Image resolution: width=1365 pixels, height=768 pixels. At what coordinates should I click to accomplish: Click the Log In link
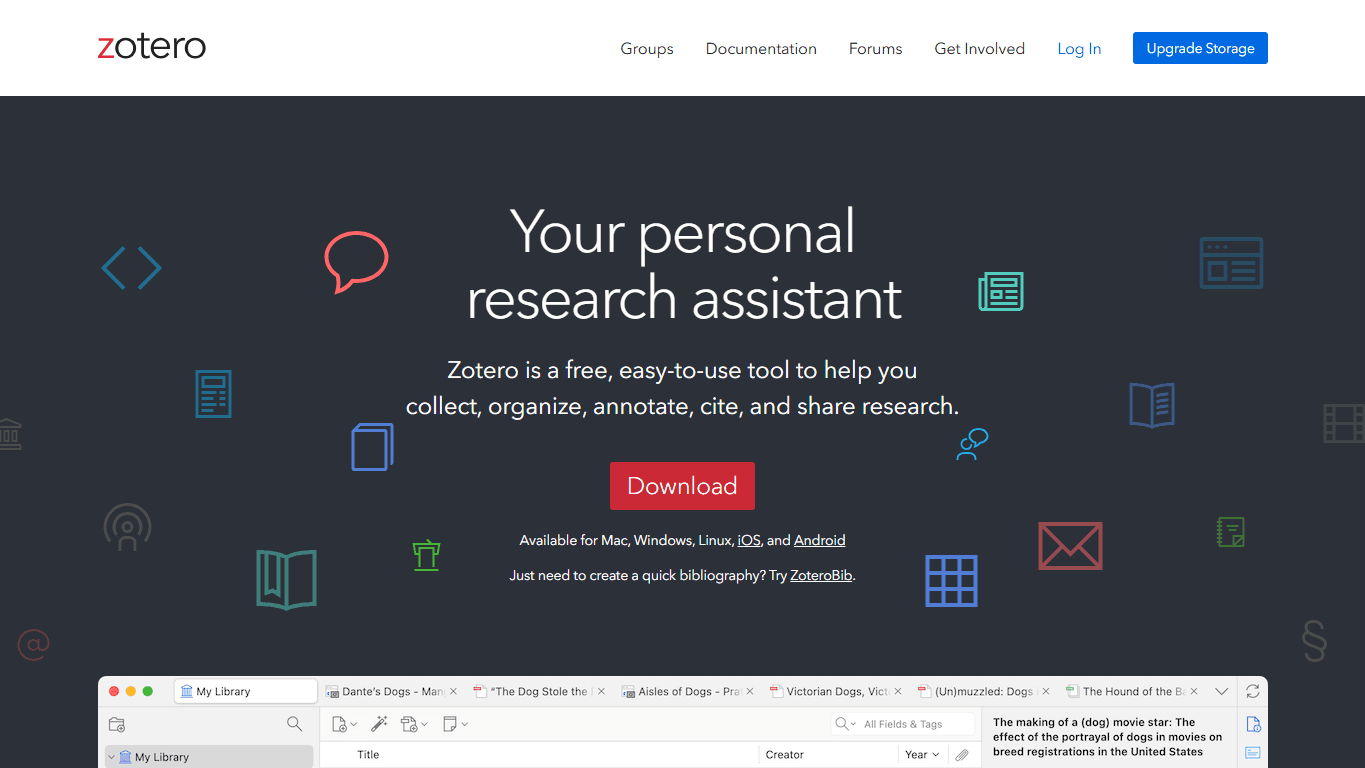tap(1079, 49)
